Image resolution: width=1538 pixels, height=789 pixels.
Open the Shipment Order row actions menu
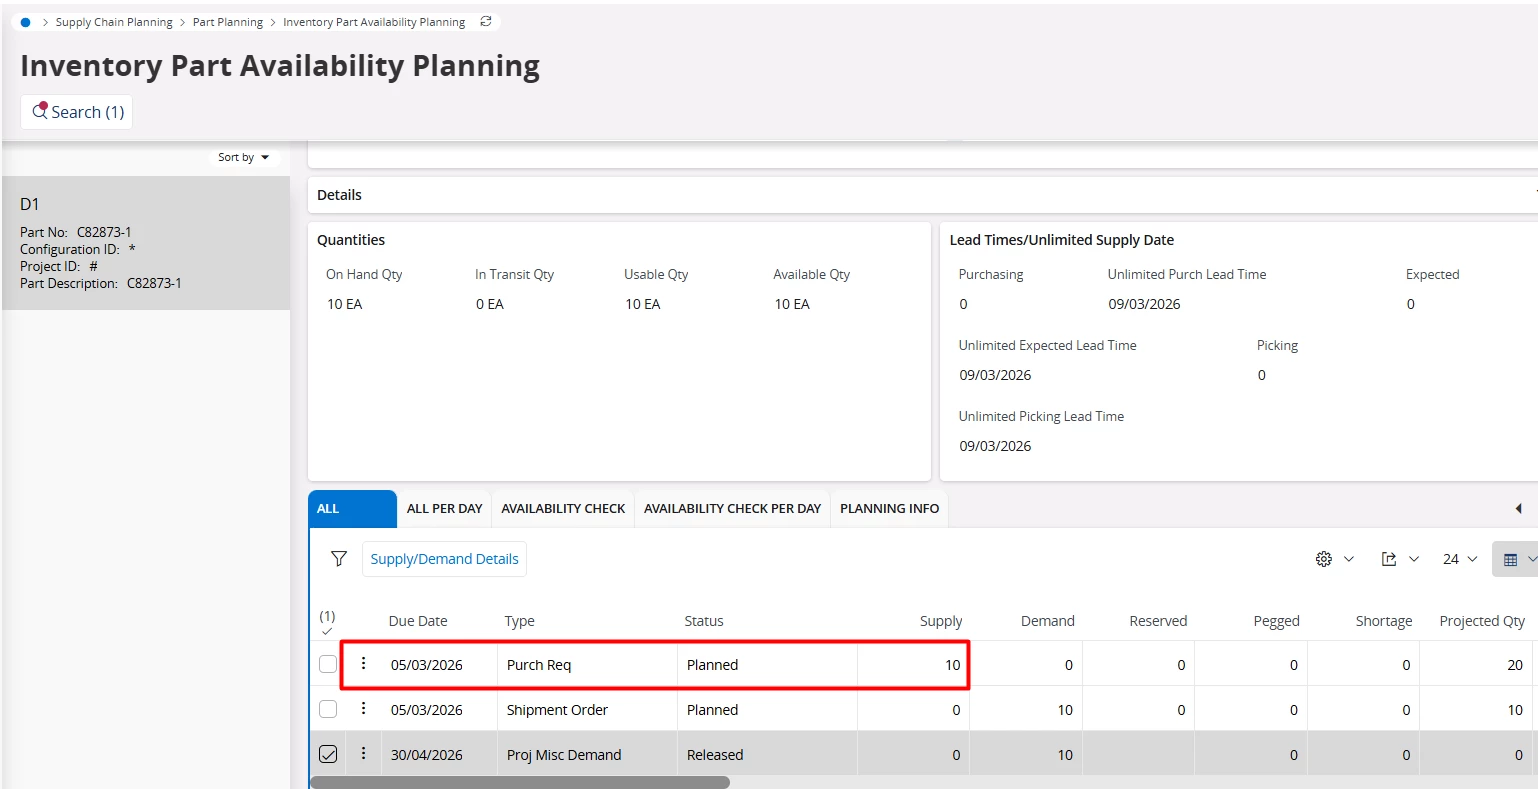pos(364,709)
